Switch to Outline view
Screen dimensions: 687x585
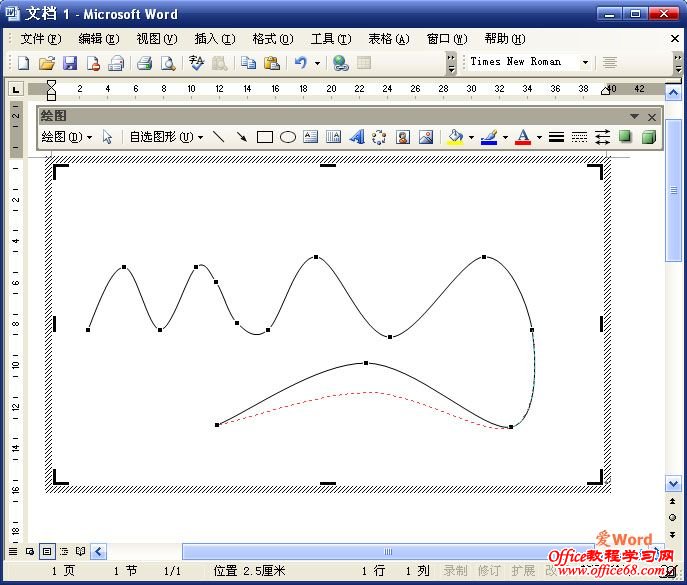point(64,551)
